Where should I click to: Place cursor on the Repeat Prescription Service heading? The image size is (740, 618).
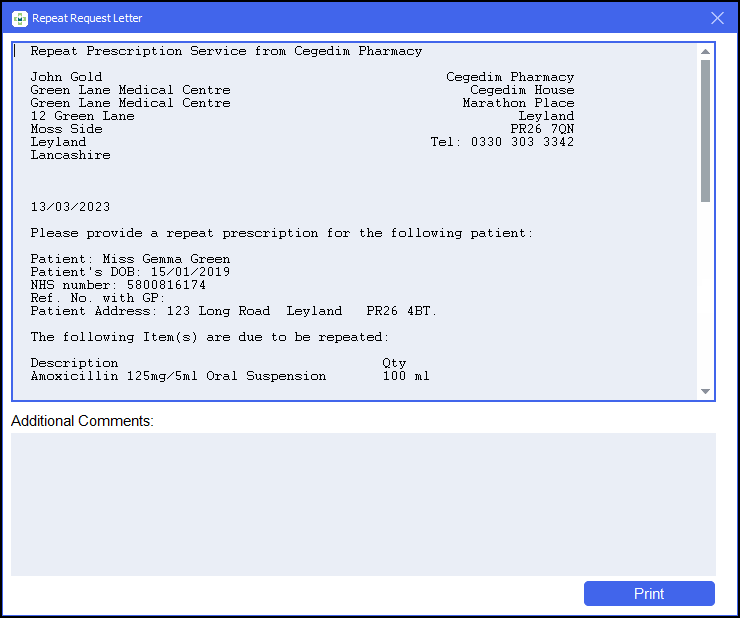click(x=226, y=51)
